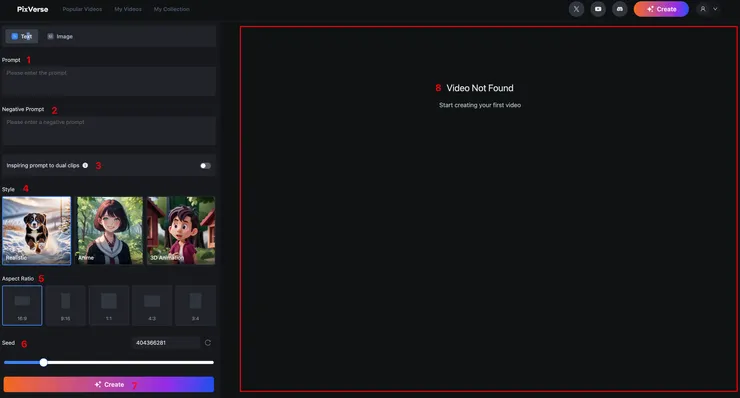The width and height of the screenshot is (740, 398).
Task: Switch to Image generation mode tab
Action: [x=60, y=36]
